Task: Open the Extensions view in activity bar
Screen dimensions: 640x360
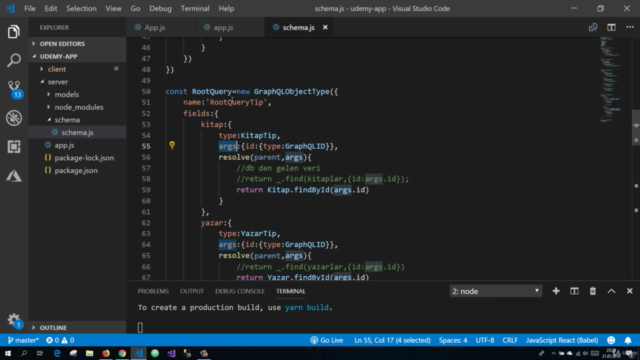Action: (x=14, y=147)
